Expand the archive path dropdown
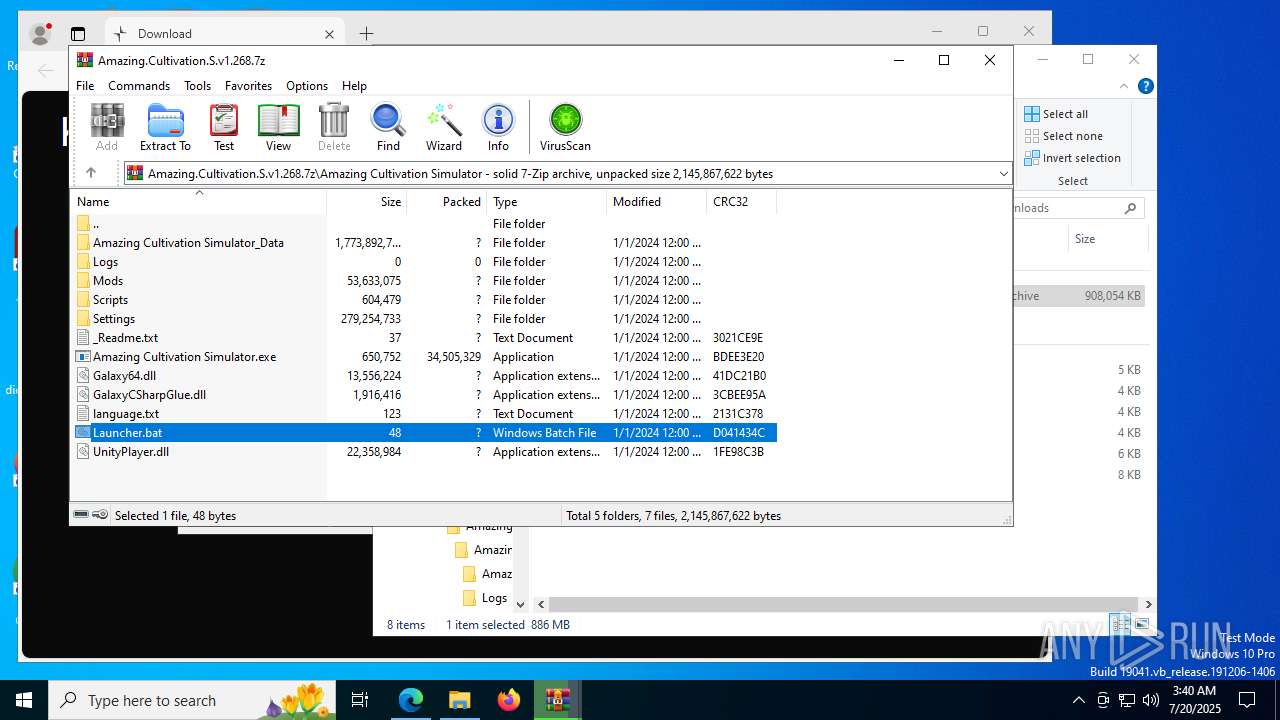The height and width of the screenshot is (720, 1280). (1003, 174)
